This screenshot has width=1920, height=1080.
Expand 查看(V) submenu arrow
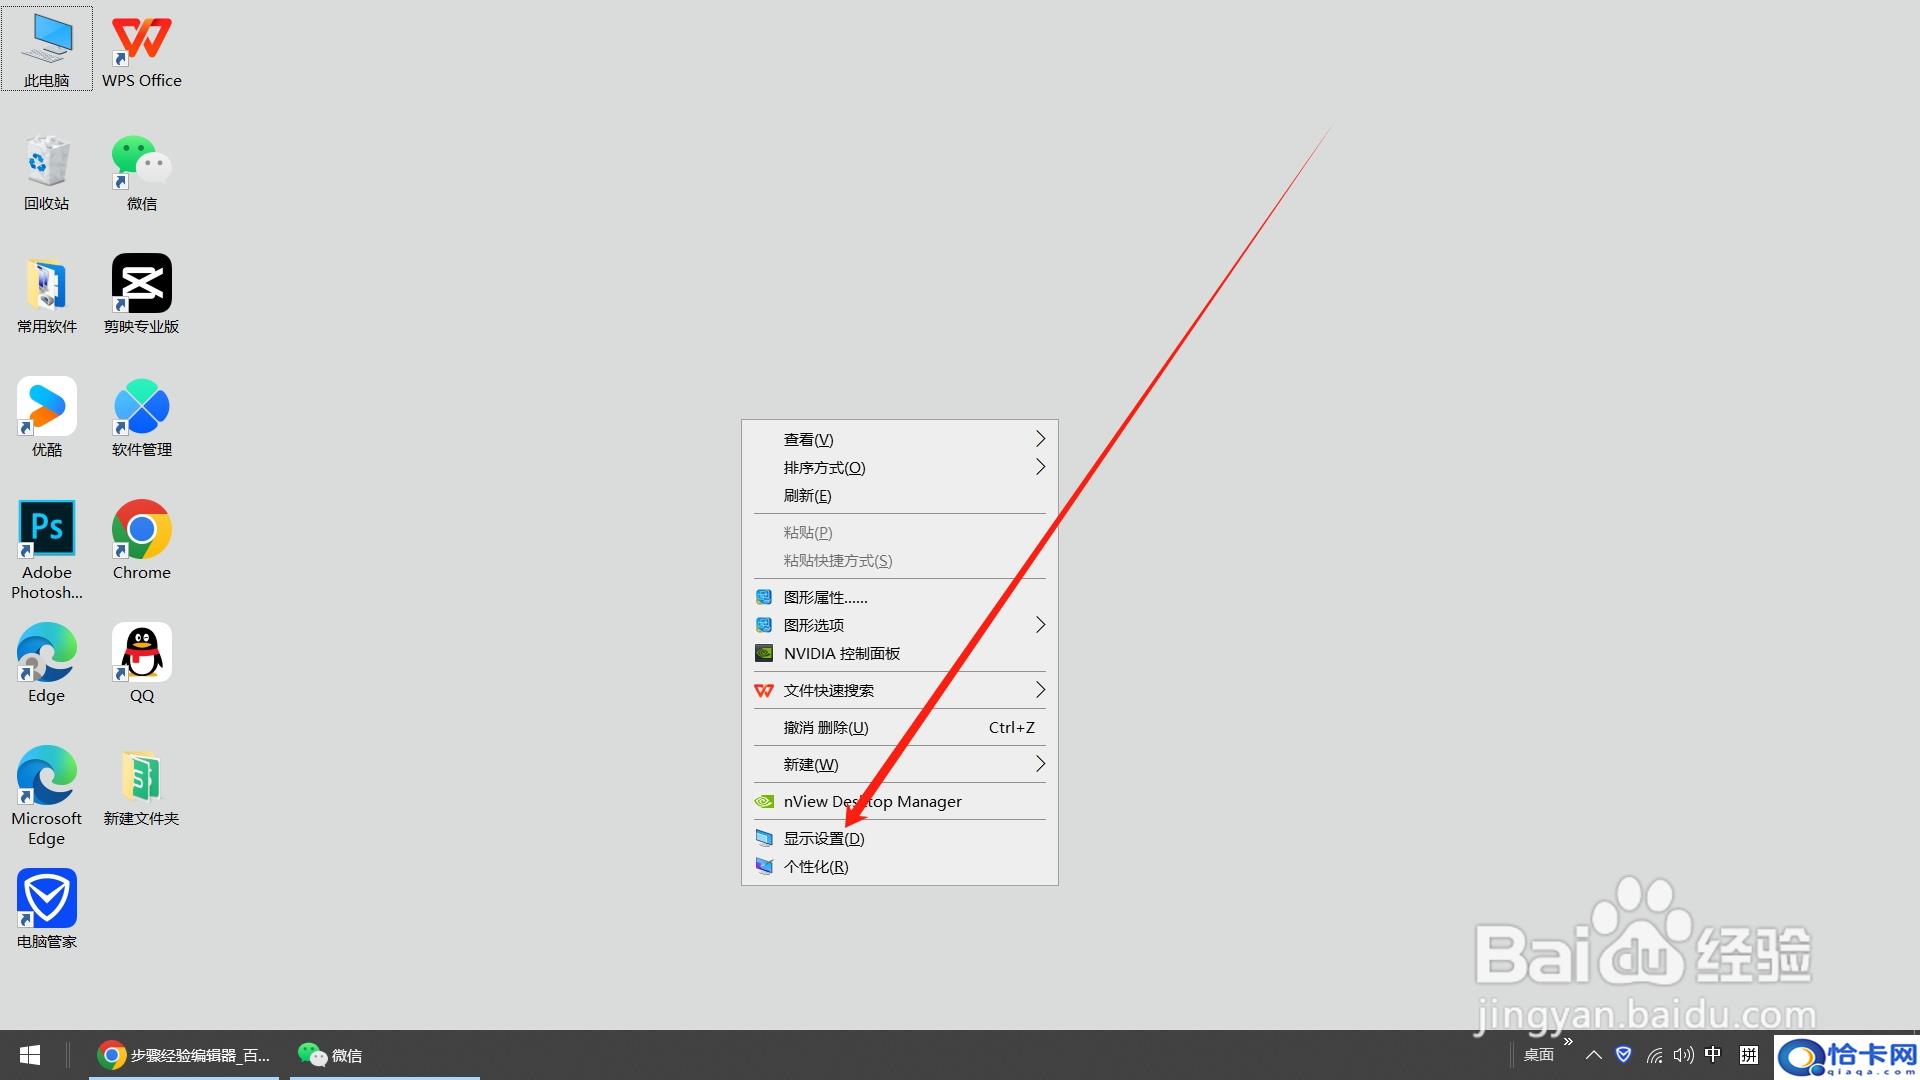click(1040, 438)
